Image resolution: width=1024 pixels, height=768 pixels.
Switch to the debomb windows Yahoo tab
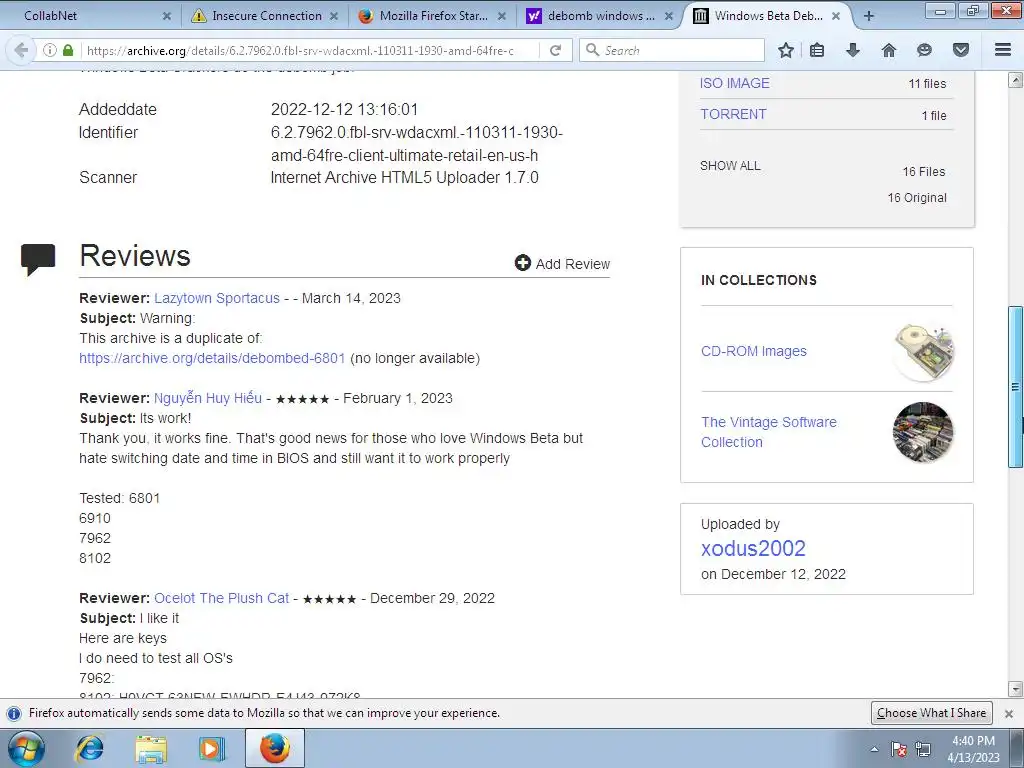tap(600, 16)
